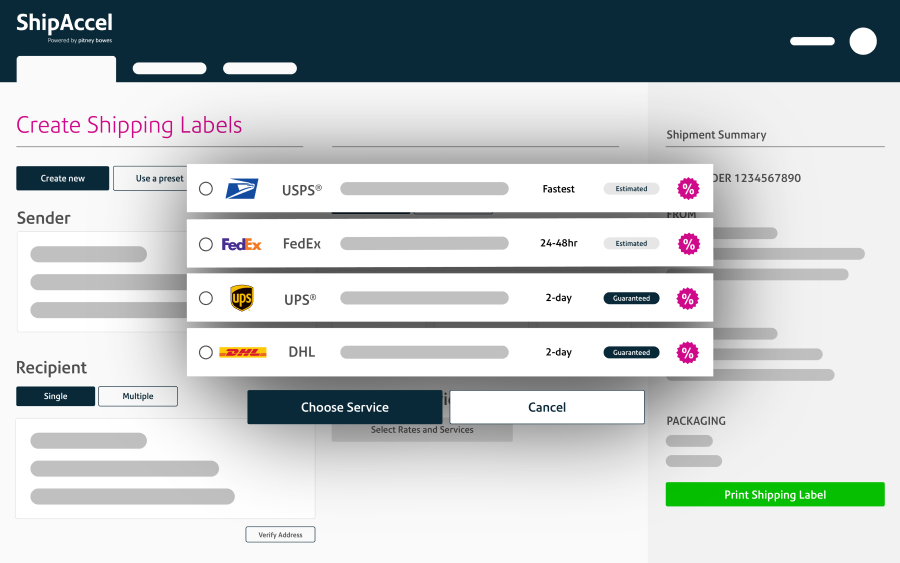Click the Sender section heading
The image size is (900, 563).
[x=44, y=218]
